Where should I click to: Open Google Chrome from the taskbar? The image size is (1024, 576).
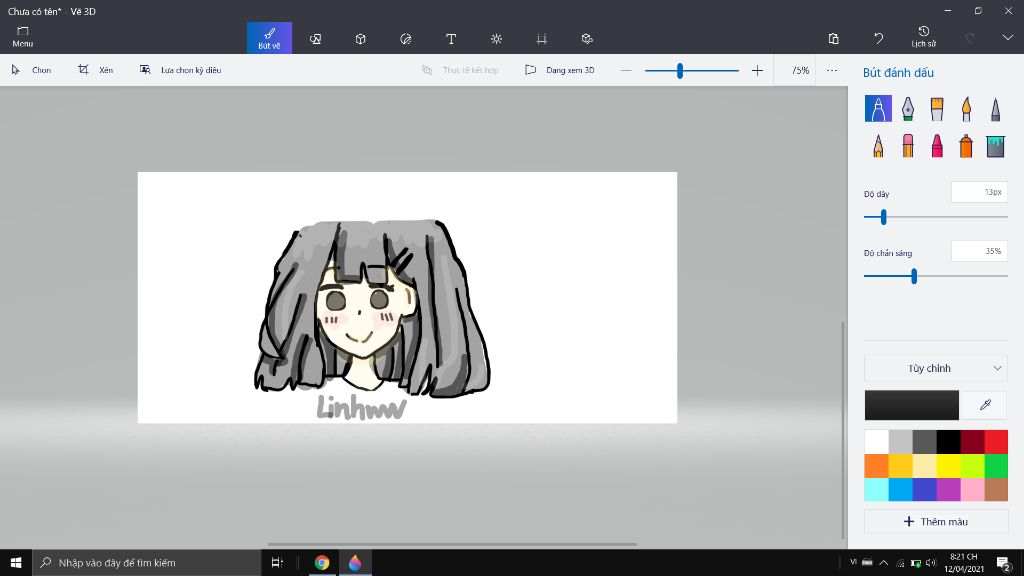pos(322,562)
